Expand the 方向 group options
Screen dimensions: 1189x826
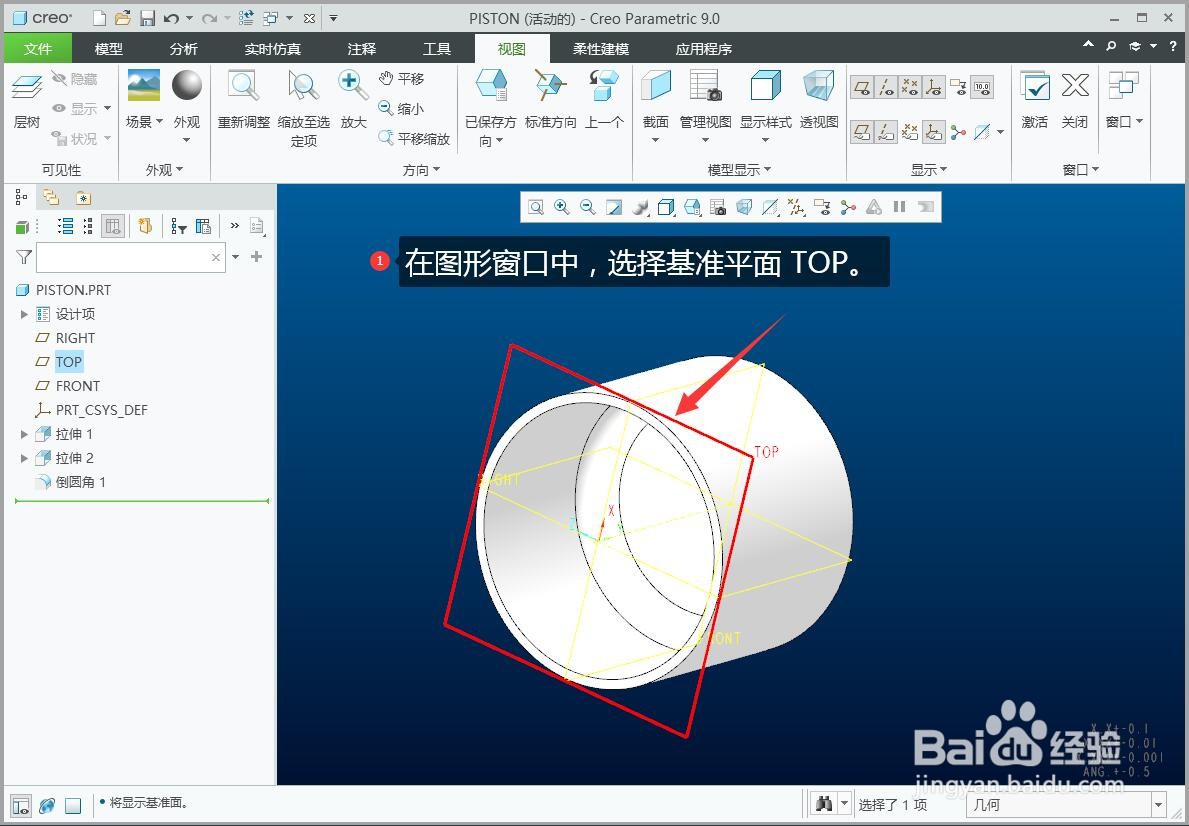click(421, 169)
